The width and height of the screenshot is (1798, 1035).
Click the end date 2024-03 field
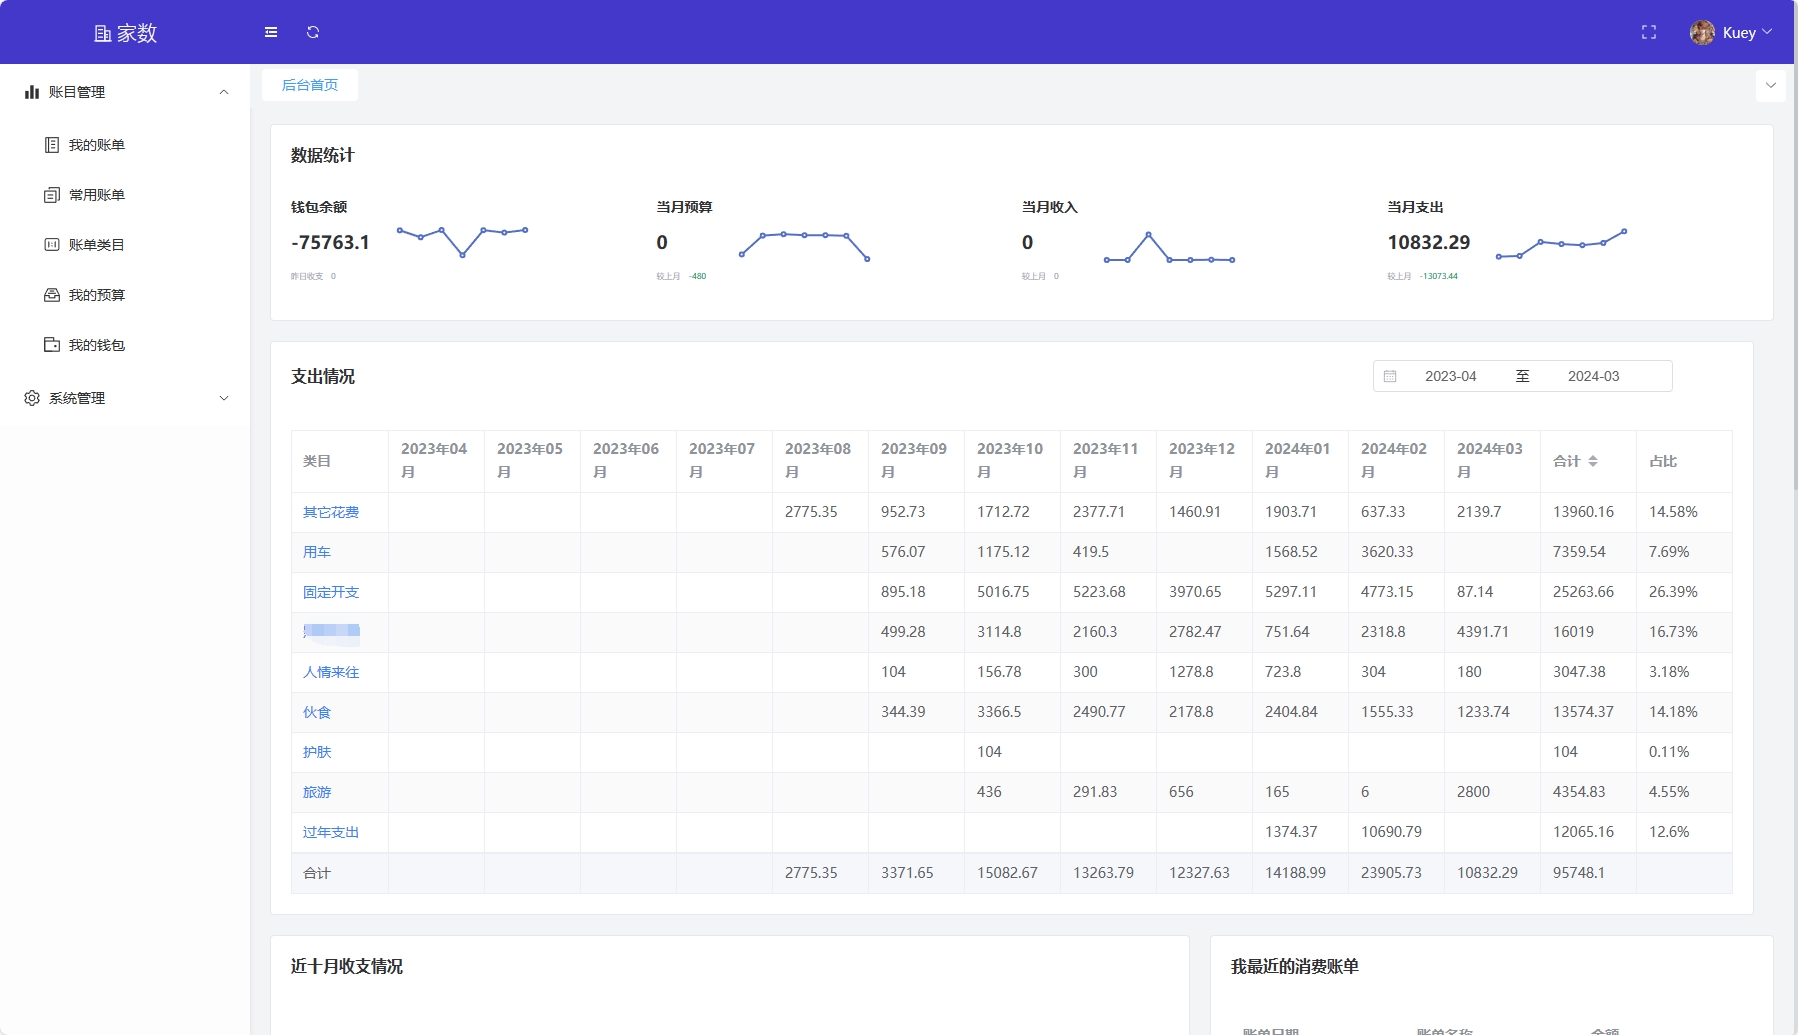1593,376
